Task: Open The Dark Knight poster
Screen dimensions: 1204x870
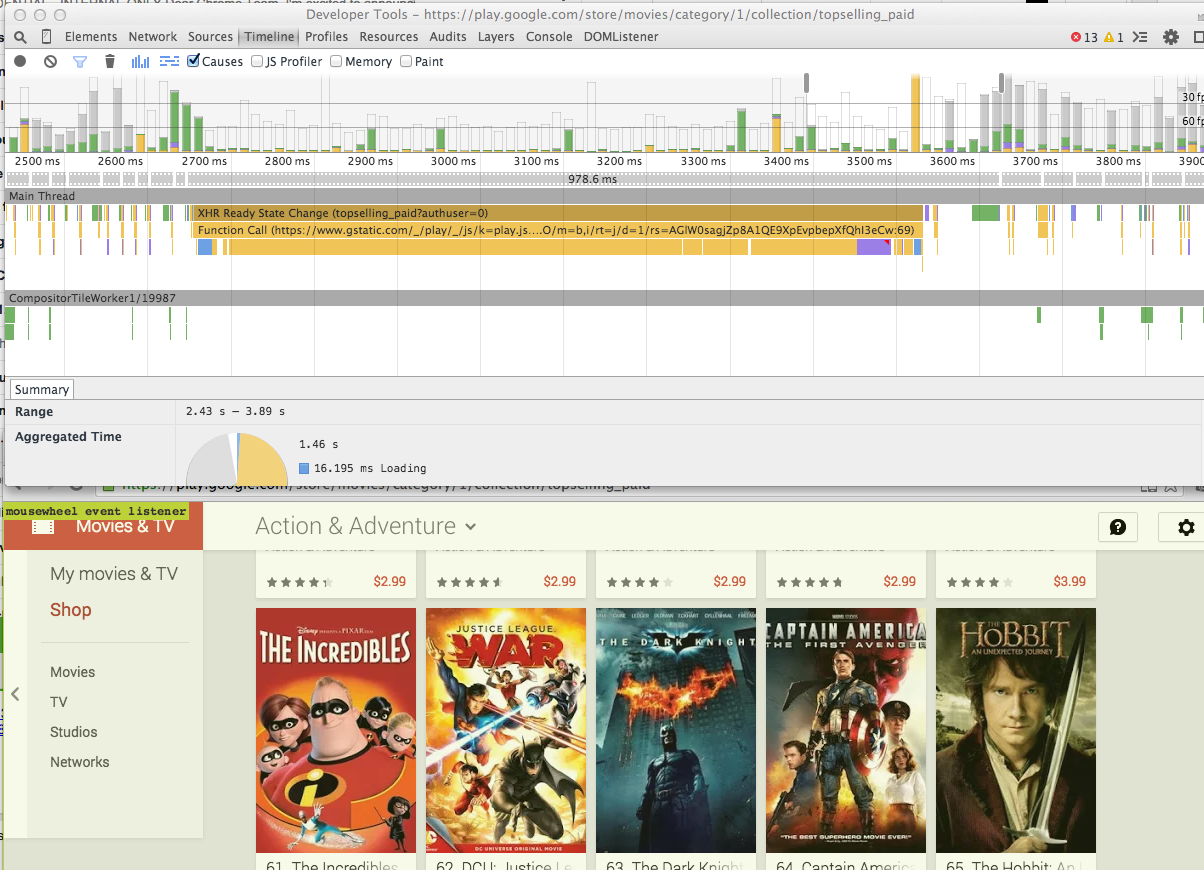Action: pyautogui.click(x=676, y=730)
